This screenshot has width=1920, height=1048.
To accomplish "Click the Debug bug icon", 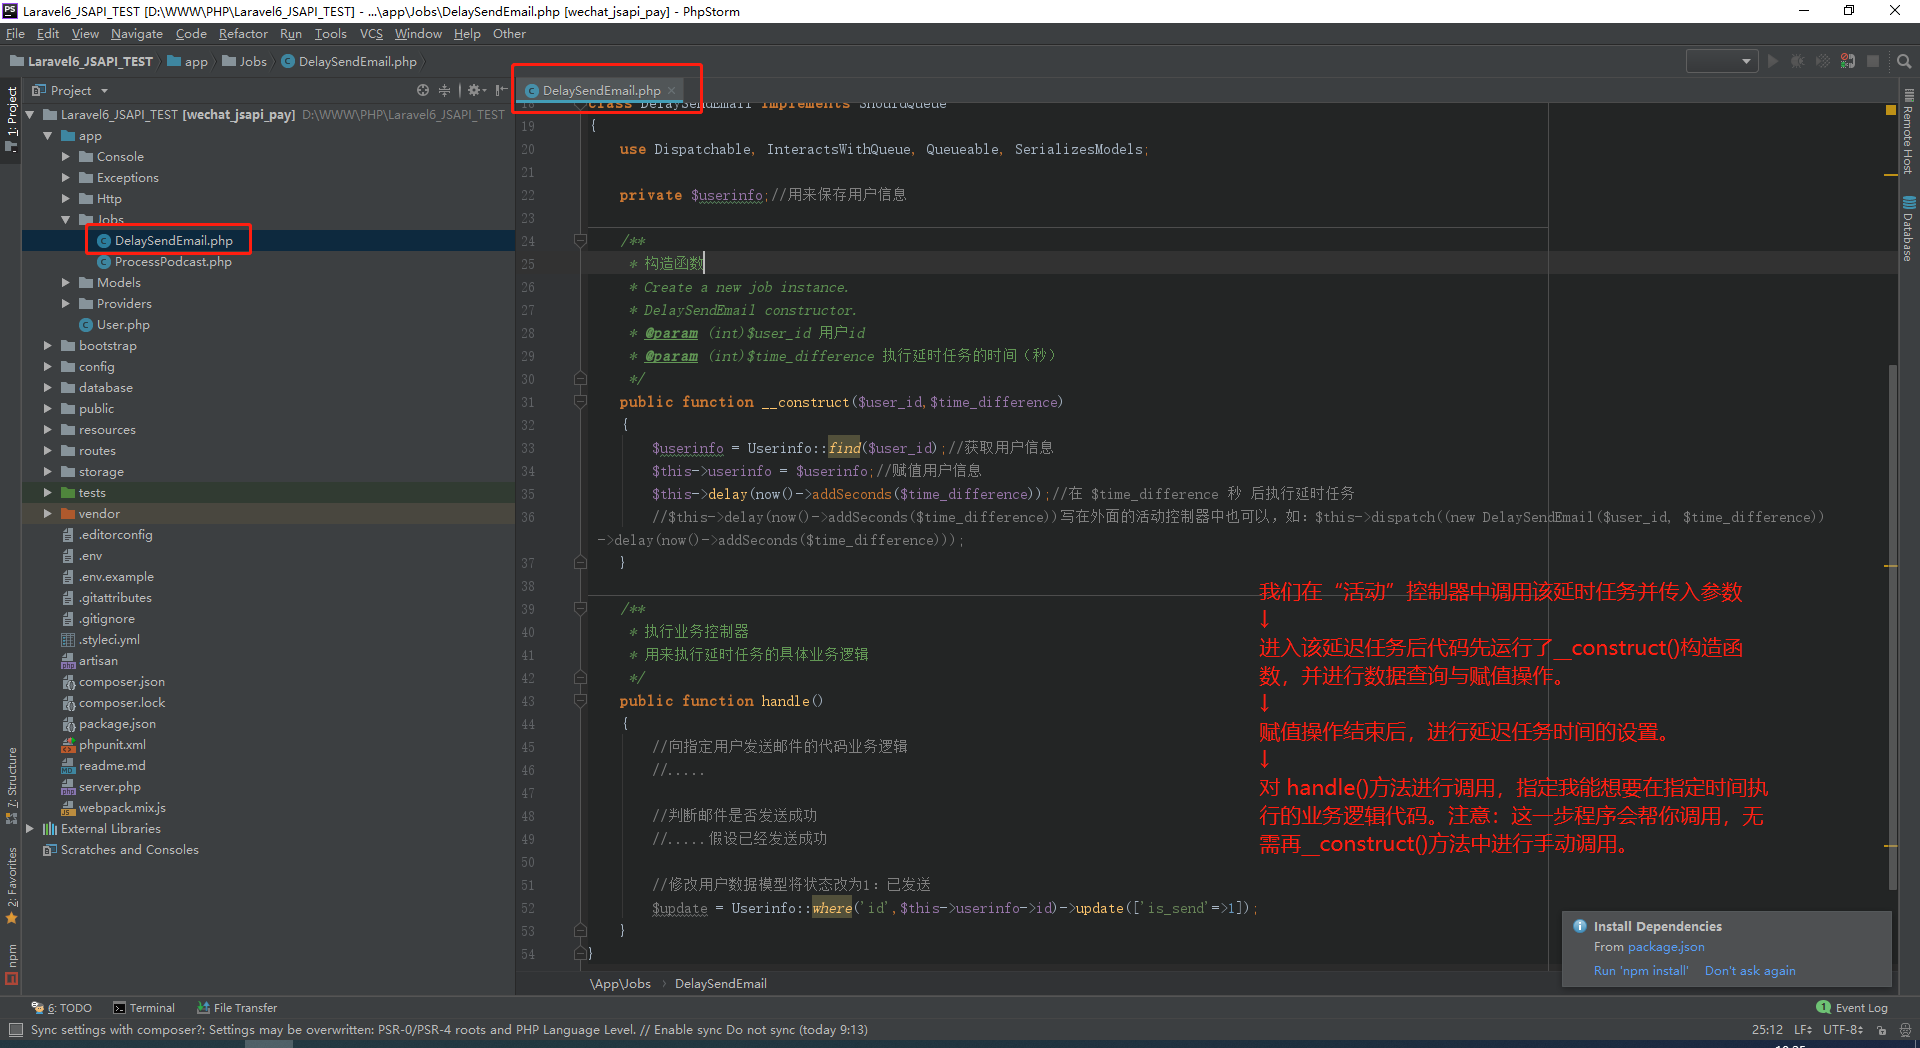I will [1797, 61].
